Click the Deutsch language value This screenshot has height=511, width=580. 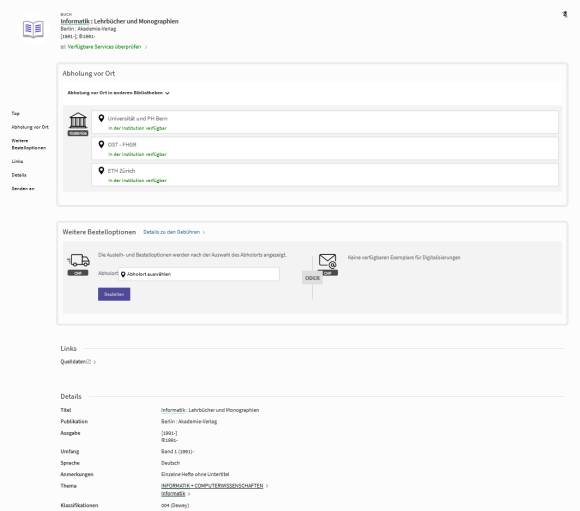tap(171, 463)
